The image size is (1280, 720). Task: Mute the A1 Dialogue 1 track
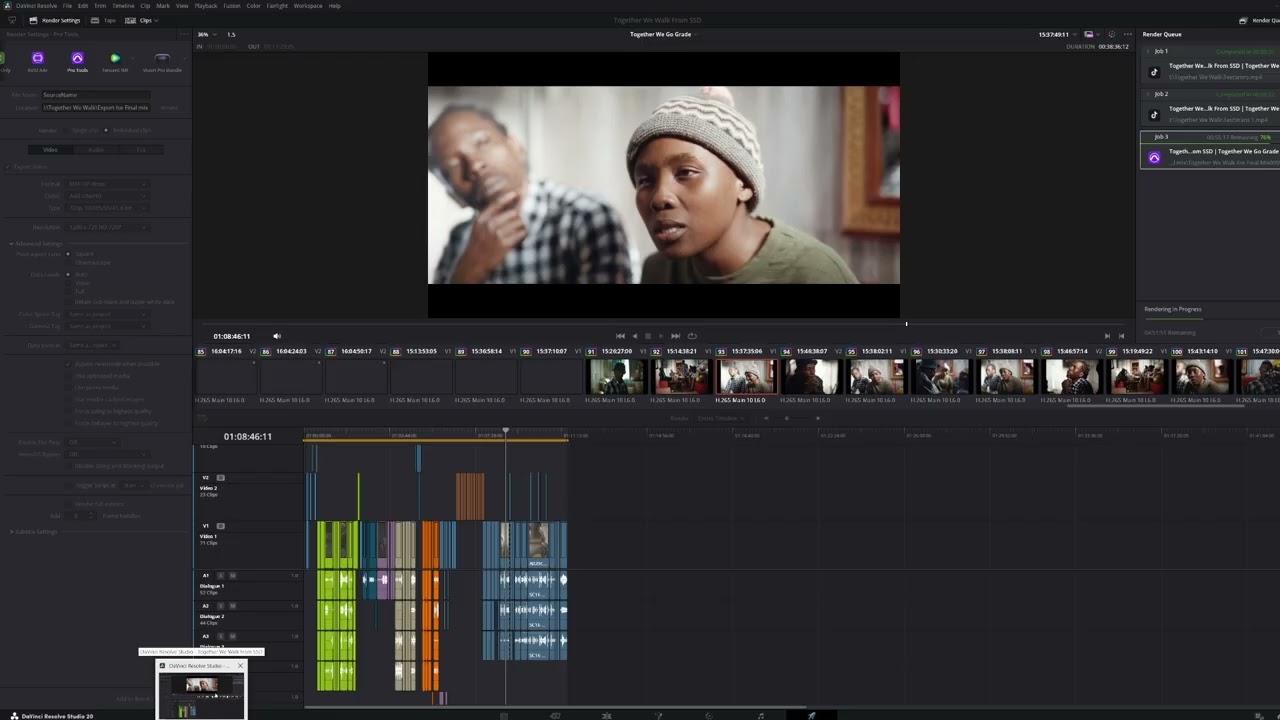point(233,576)
